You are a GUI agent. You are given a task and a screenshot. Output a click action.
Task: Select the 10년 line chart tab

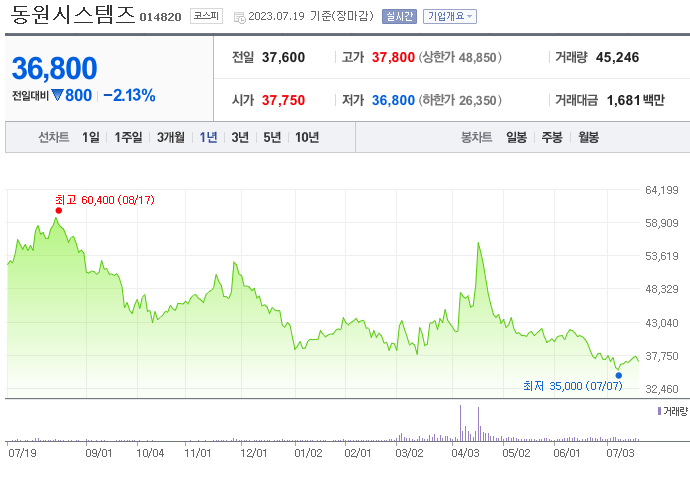307,137
